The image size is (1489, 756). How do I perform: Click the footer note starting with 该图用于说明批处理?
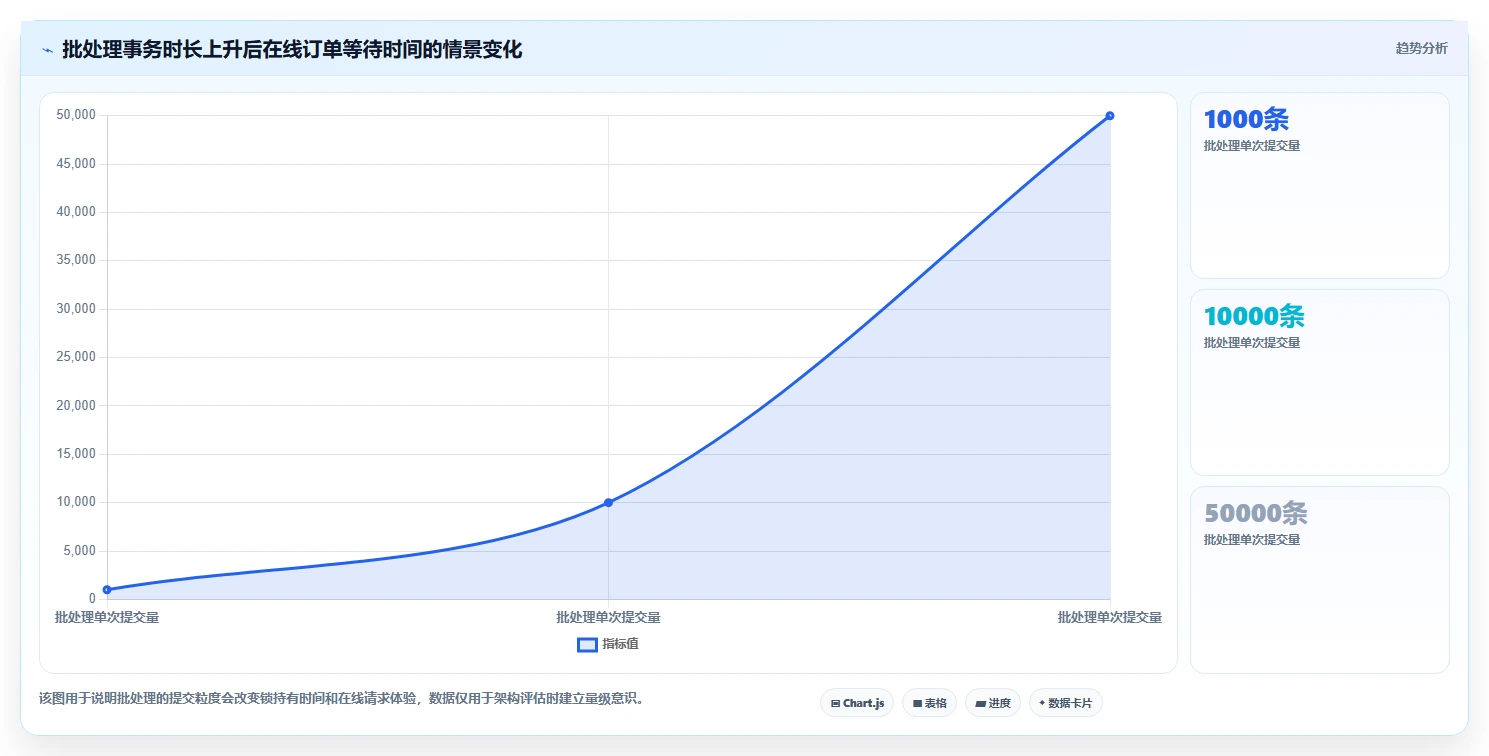[x=344, y=698]
